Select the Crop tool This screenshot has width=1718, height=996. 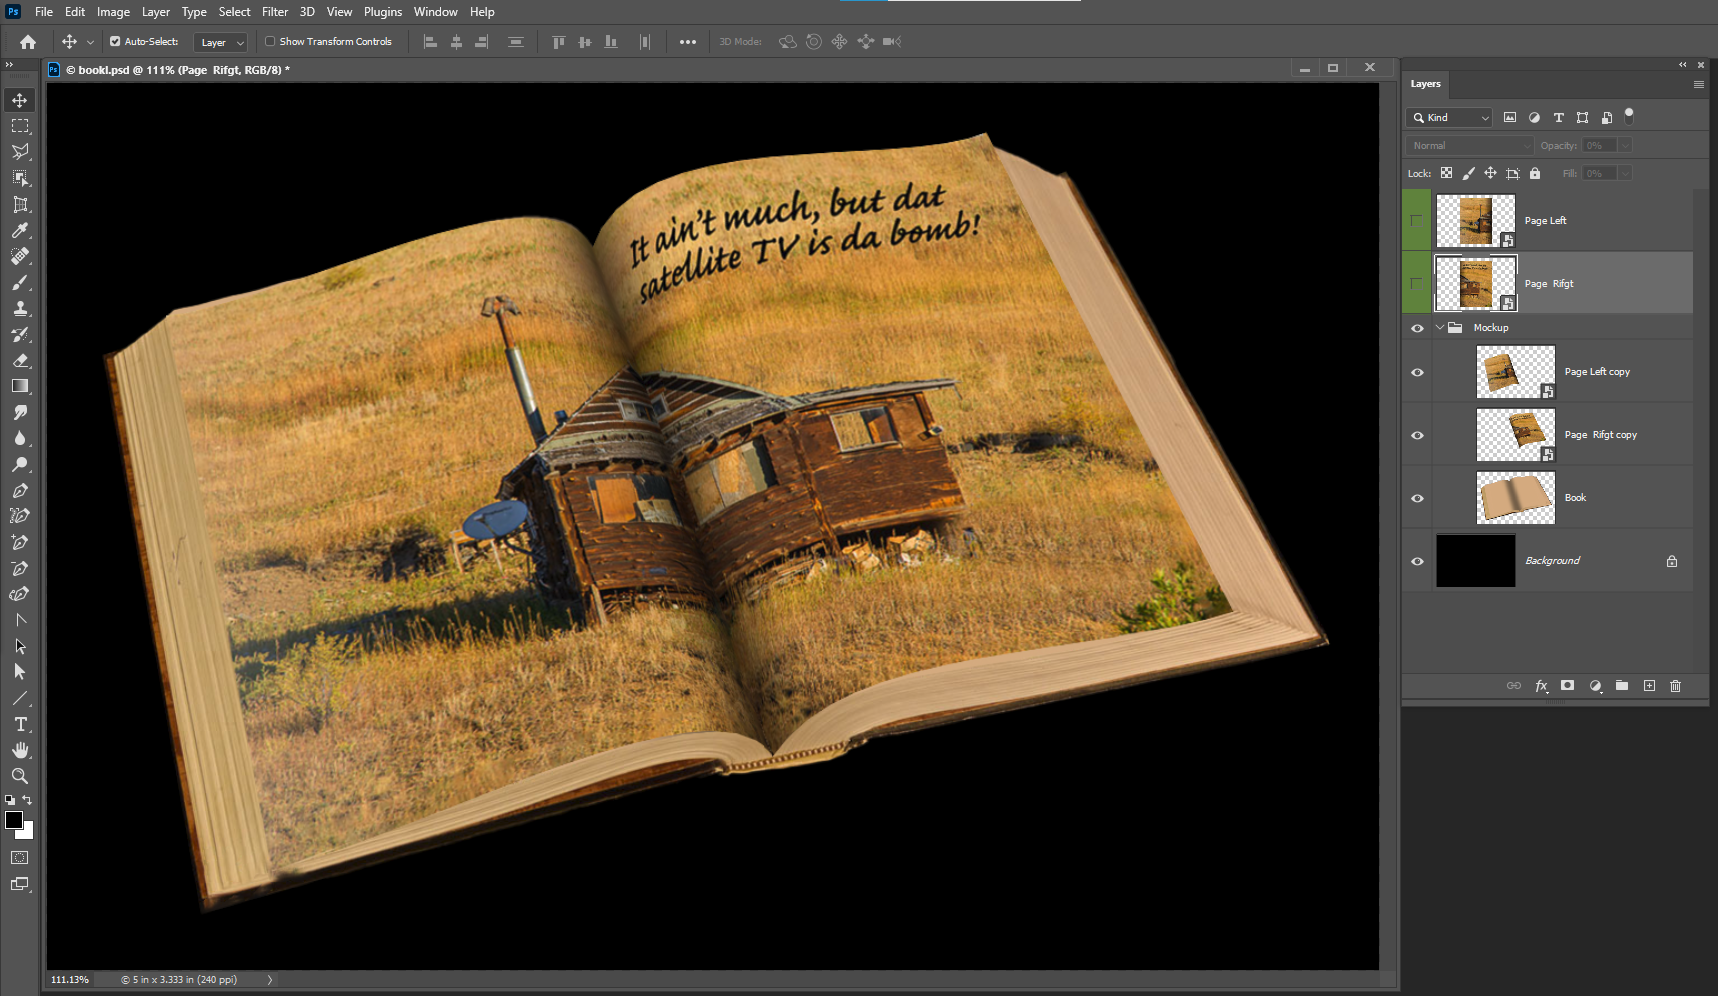20,204
